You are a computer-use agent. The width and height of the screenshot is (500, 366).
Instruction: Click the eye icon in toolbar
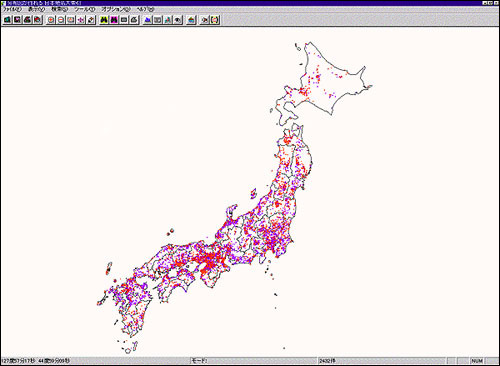(178, 20)
